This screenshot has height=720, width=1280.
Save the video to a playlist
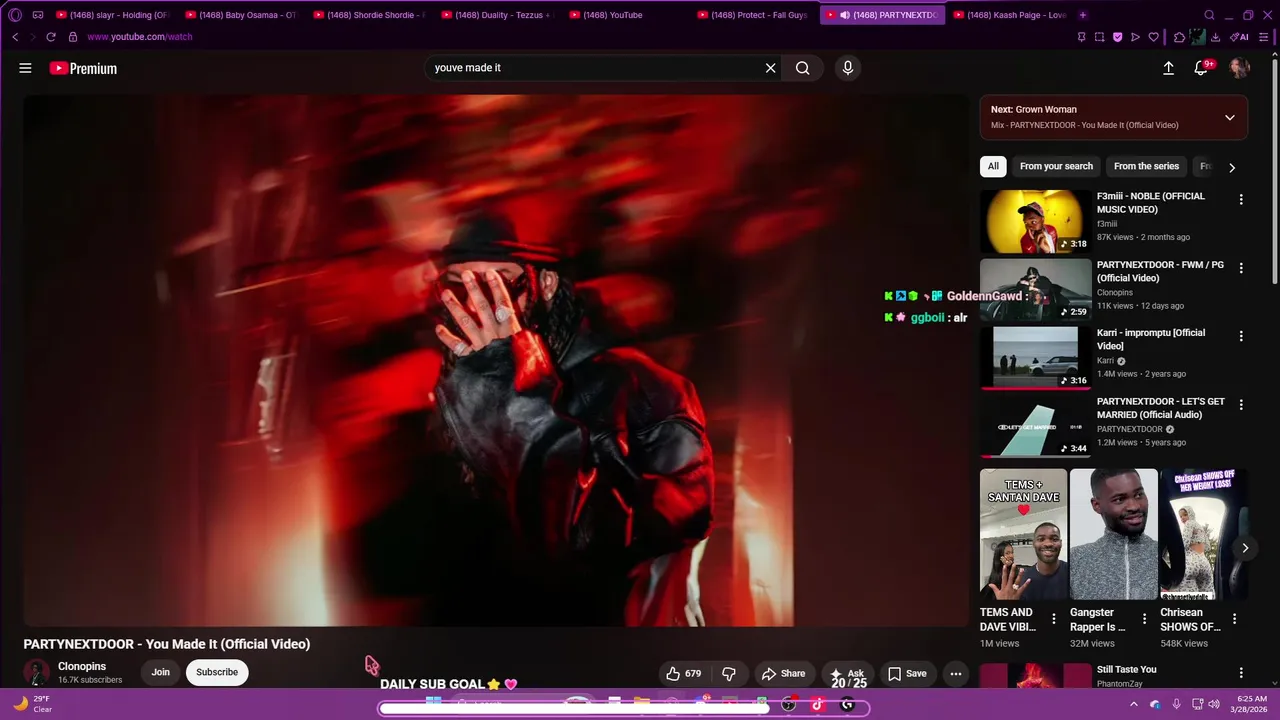pos(907,673)
